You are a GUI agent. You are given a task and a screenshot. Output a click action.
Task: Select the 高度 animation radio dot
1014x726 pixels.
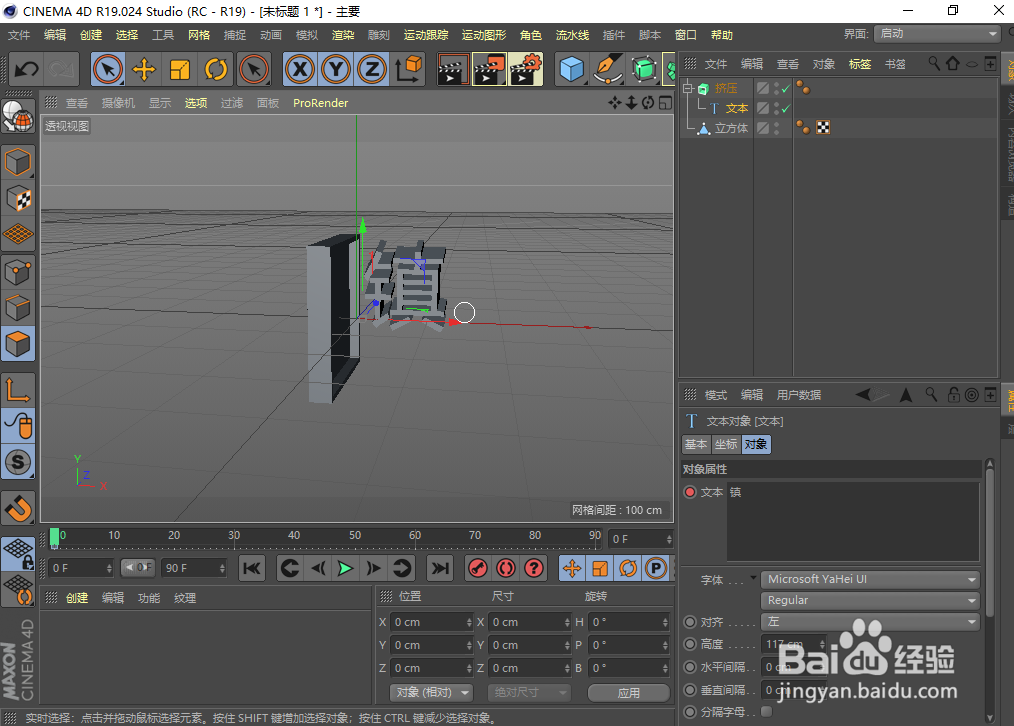pos(690,644)
